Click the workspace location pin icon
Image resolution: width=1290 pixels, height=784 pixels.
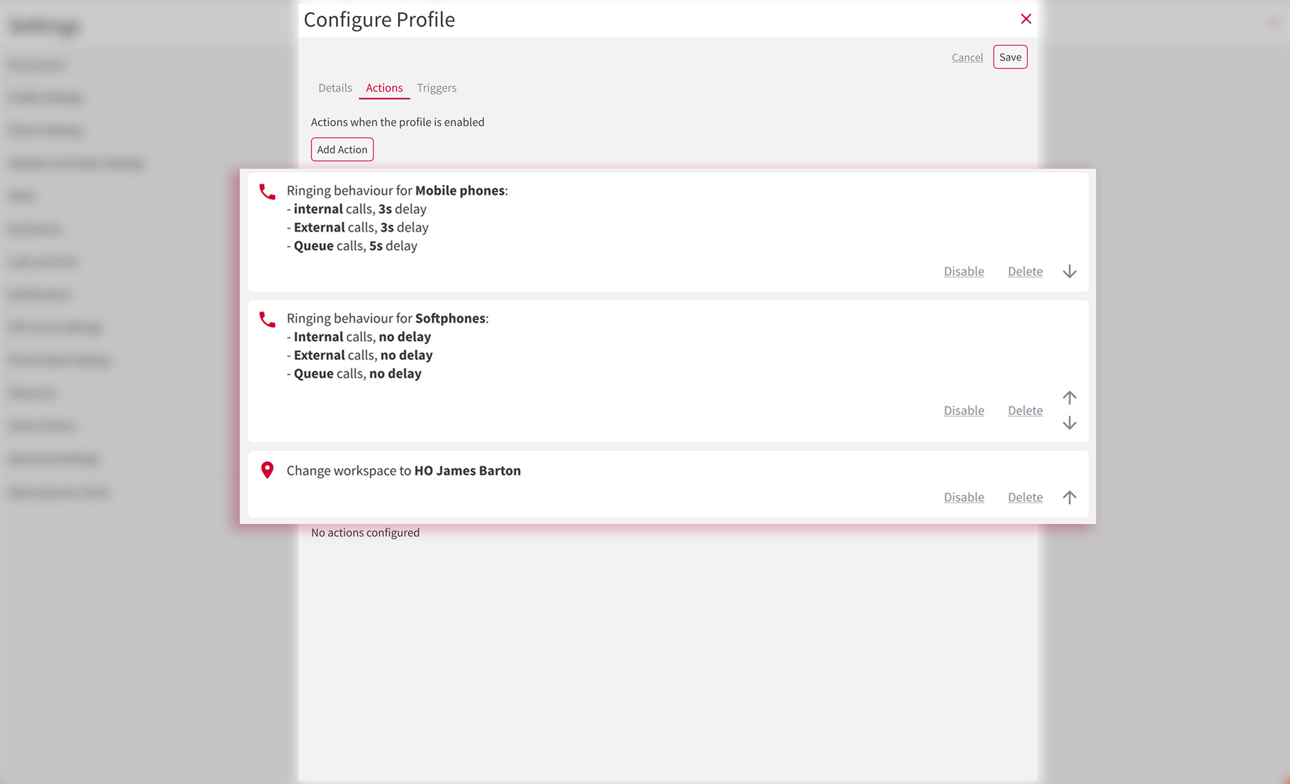[267, 470]
